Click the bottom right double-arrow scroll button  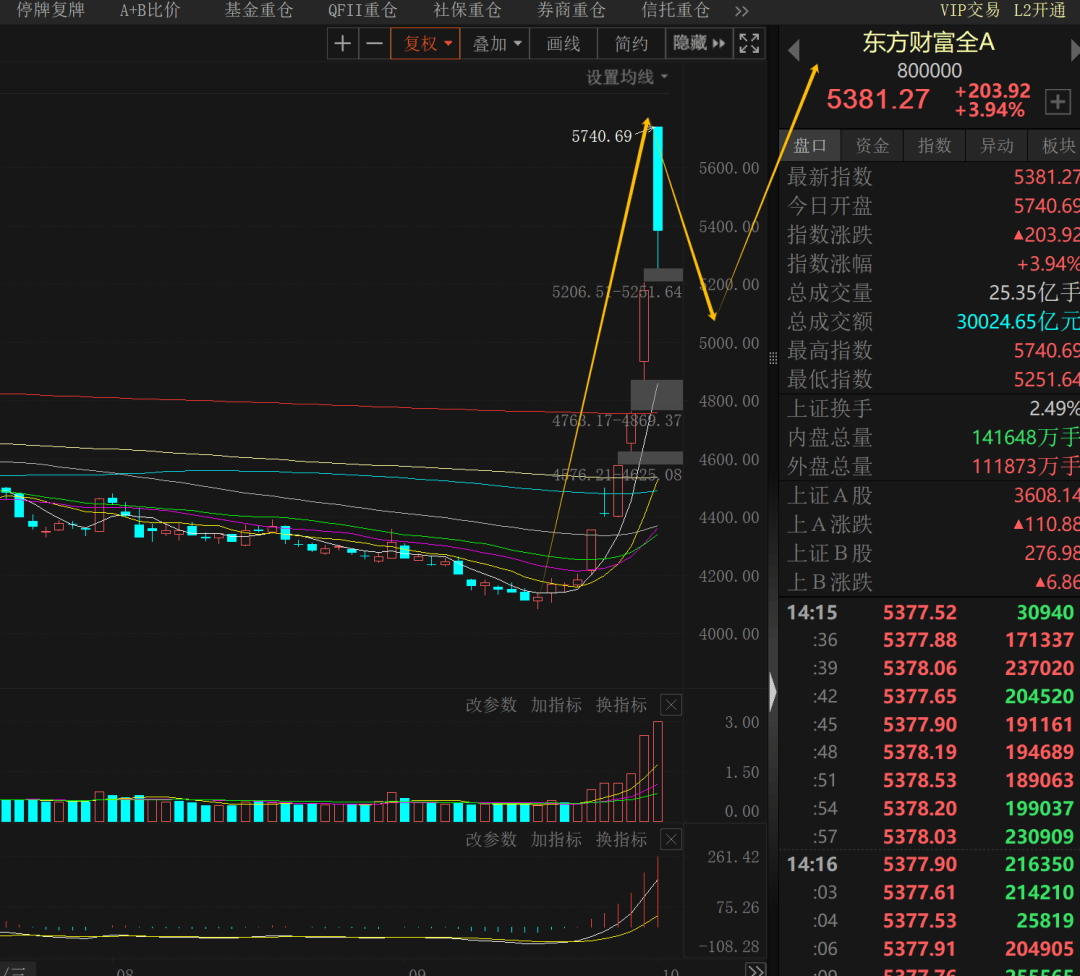point(756,969)
